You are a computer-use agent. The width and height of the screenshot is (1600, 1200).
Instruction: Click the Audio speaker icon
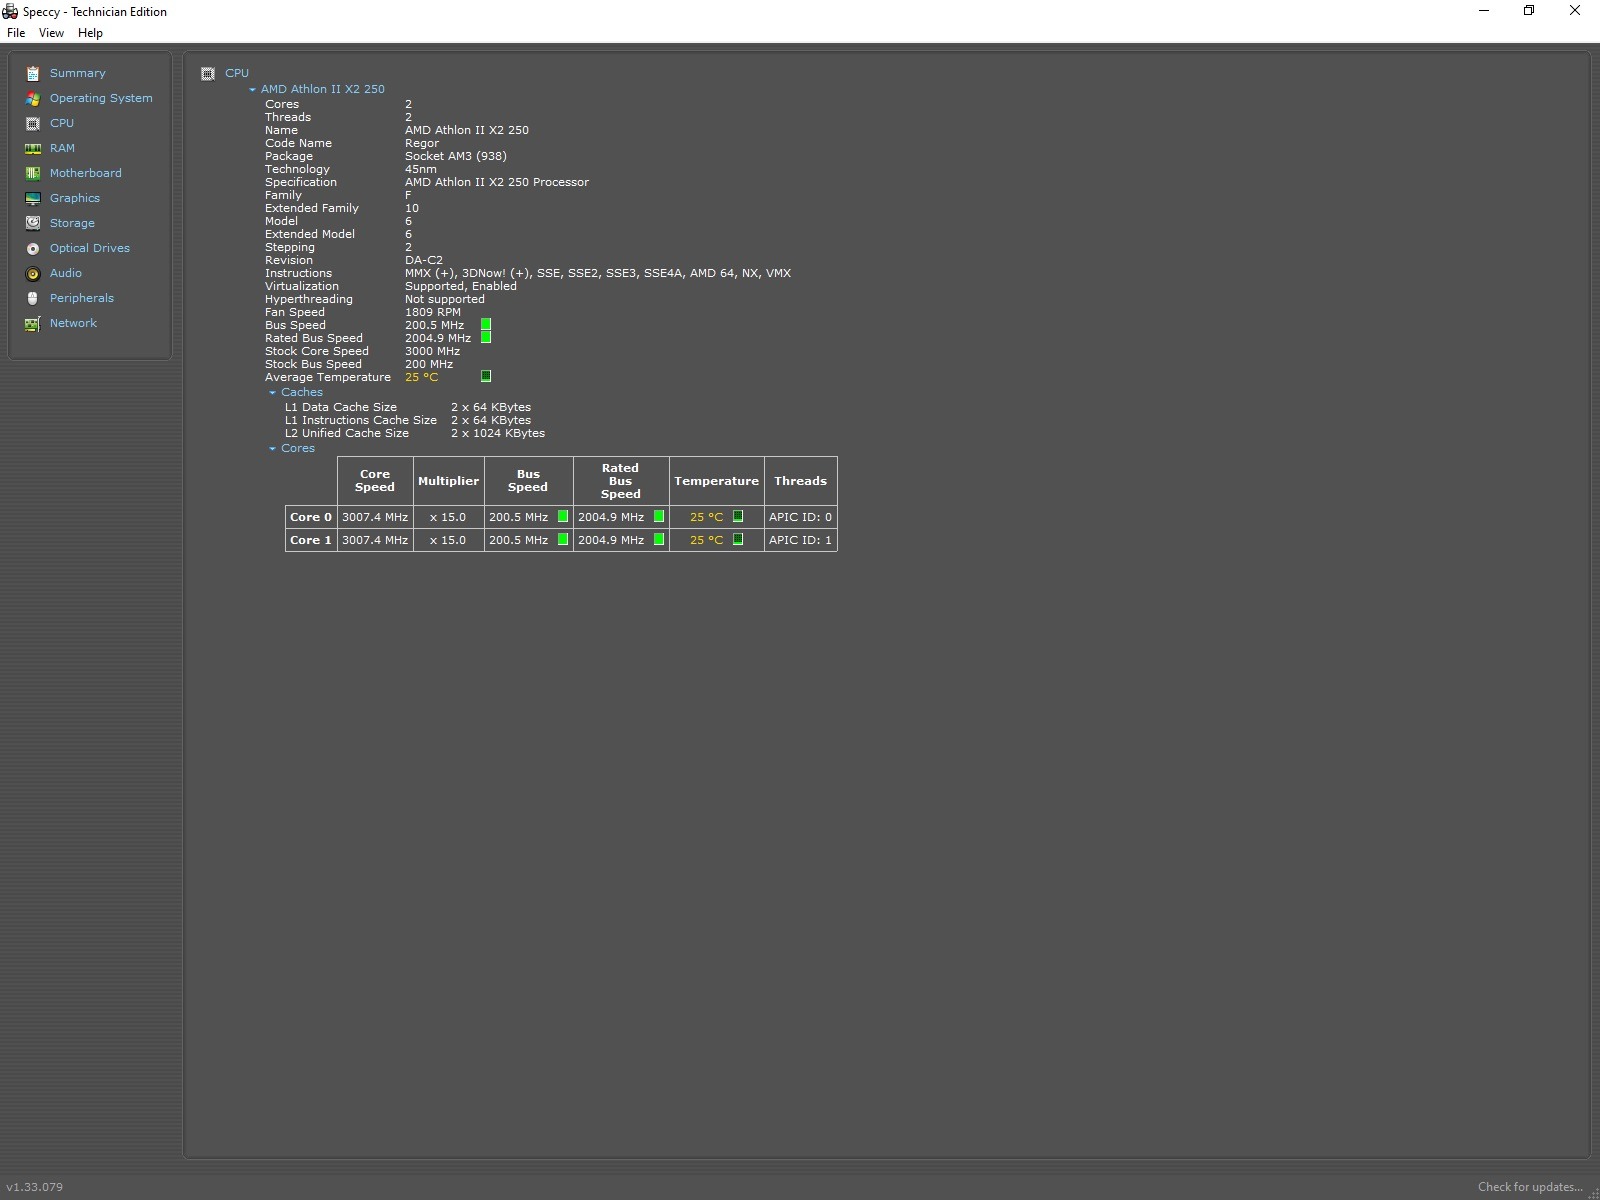point(33,273)
